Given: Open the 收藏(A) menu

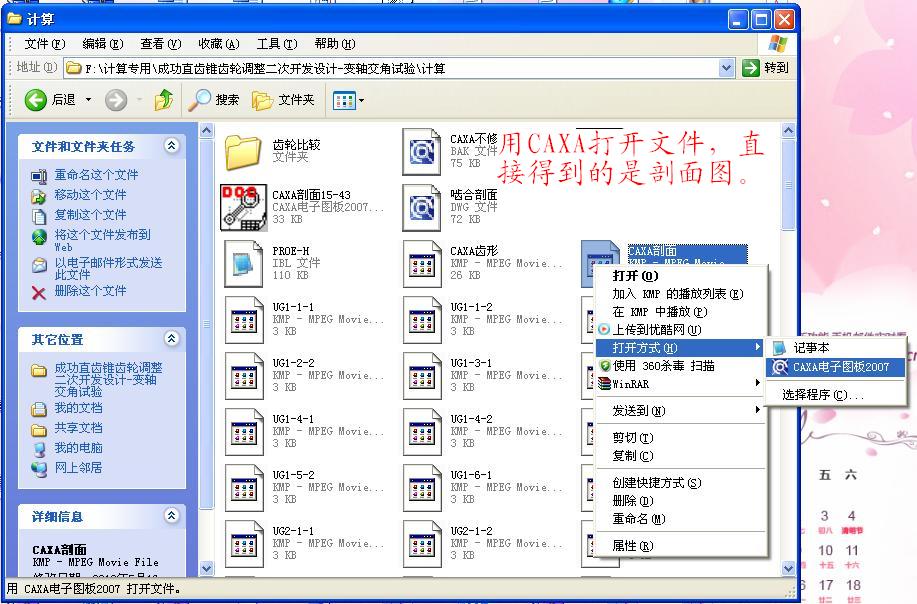Looking at the screenshot, I should (x=219, y=44).
